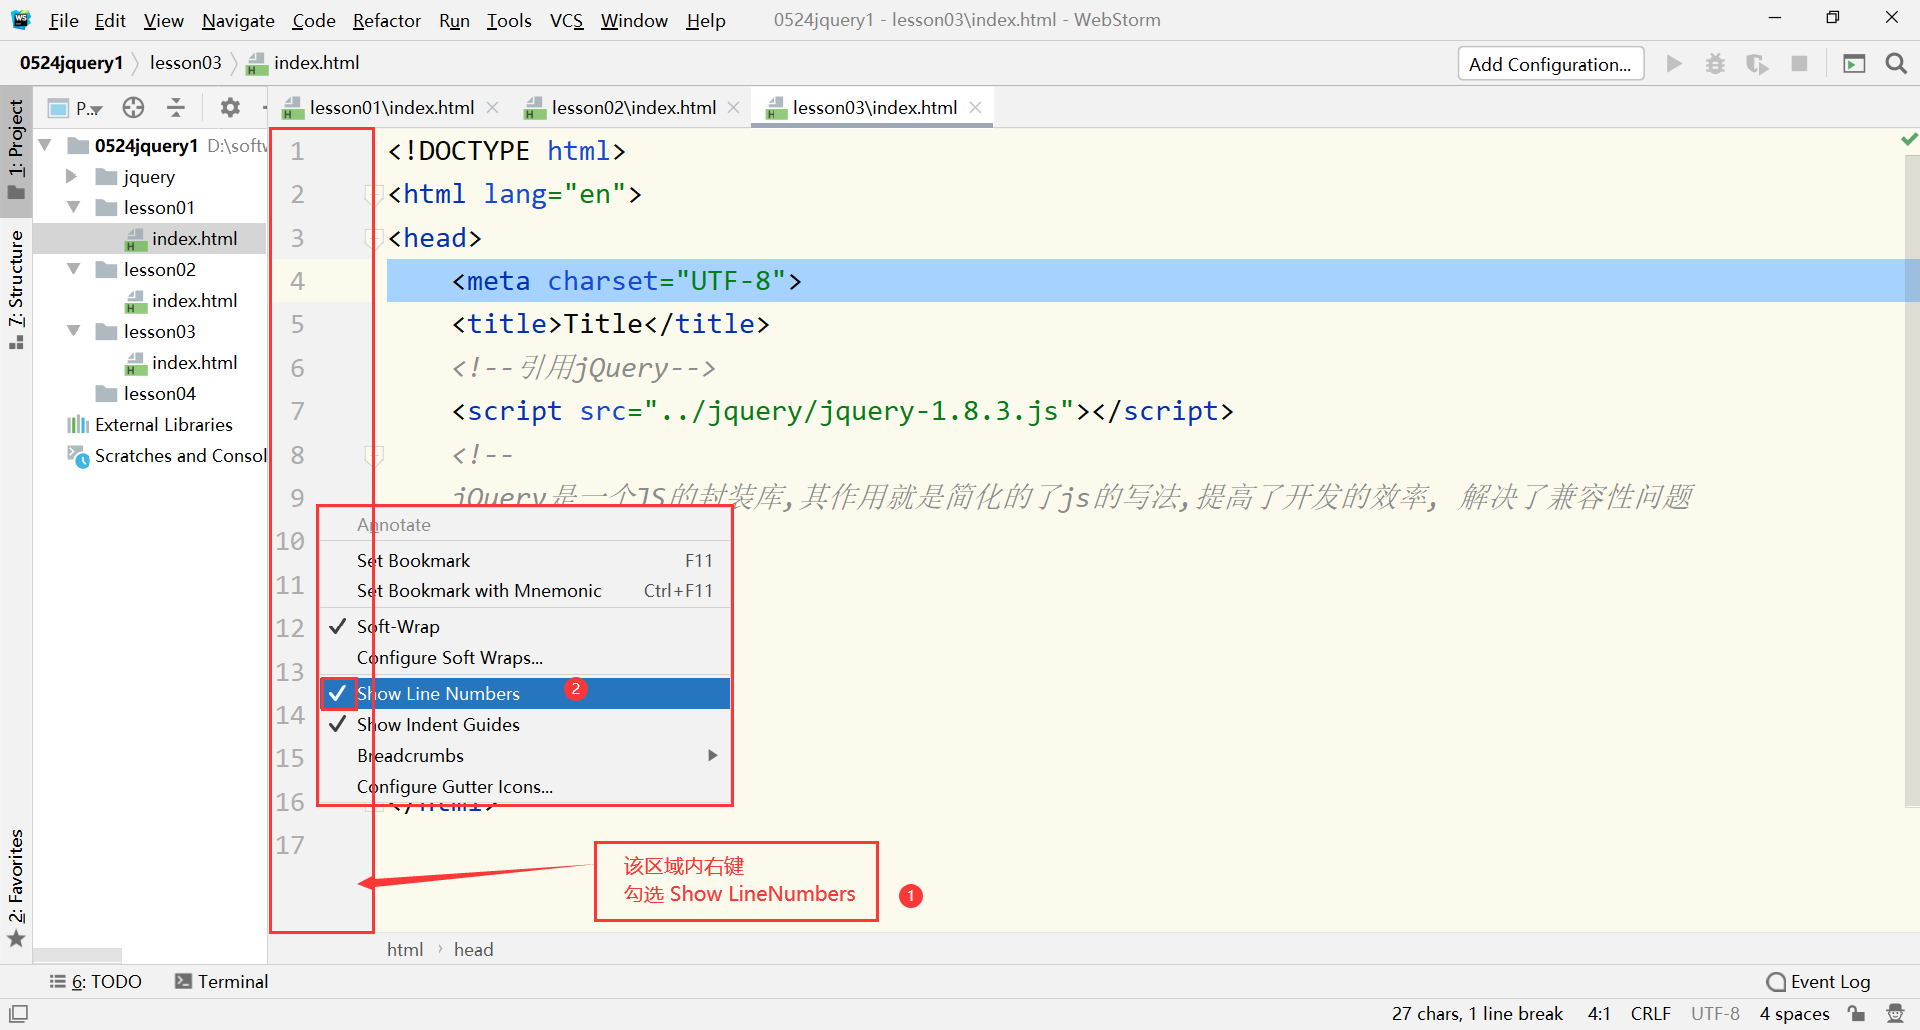
Task: Open Project view dropdown selector
Action: pyautogui.click(x=76, y=108)
